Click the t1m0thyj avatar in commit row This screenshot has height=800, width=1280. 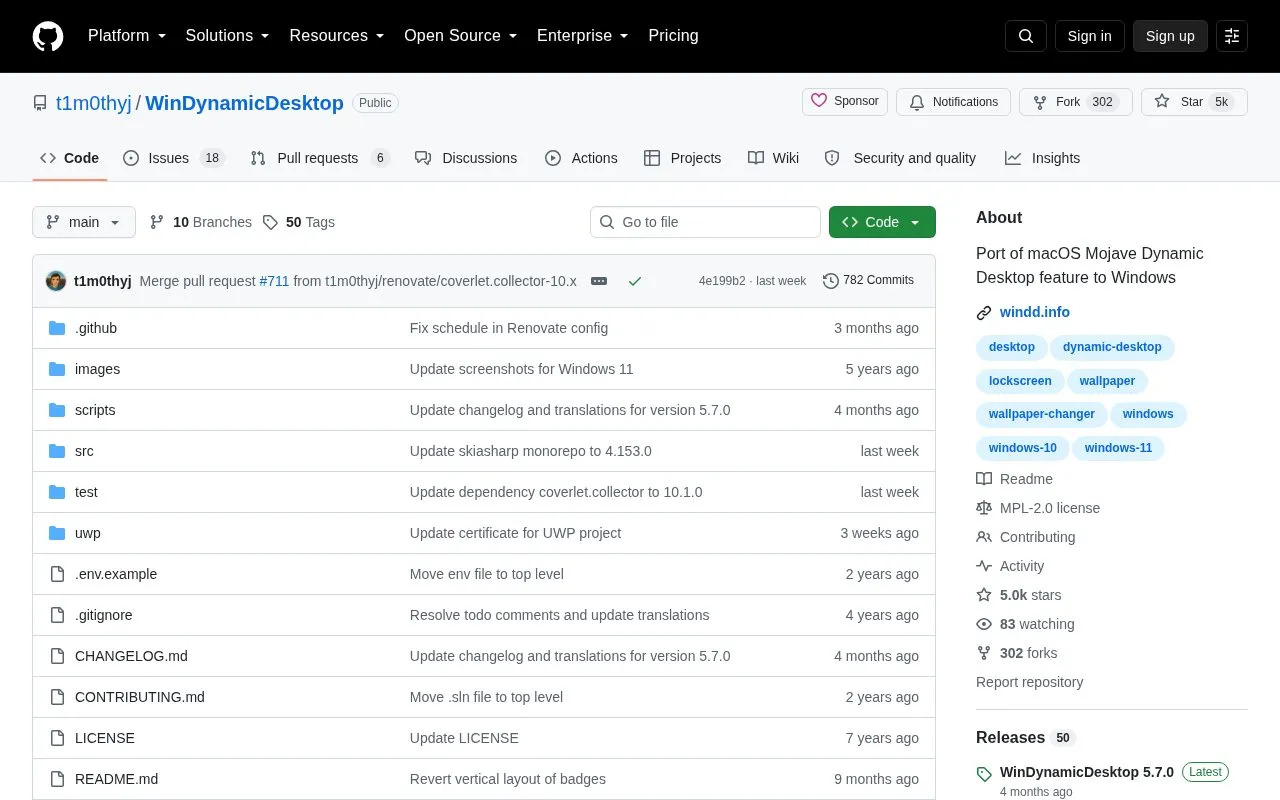point(56,281)
